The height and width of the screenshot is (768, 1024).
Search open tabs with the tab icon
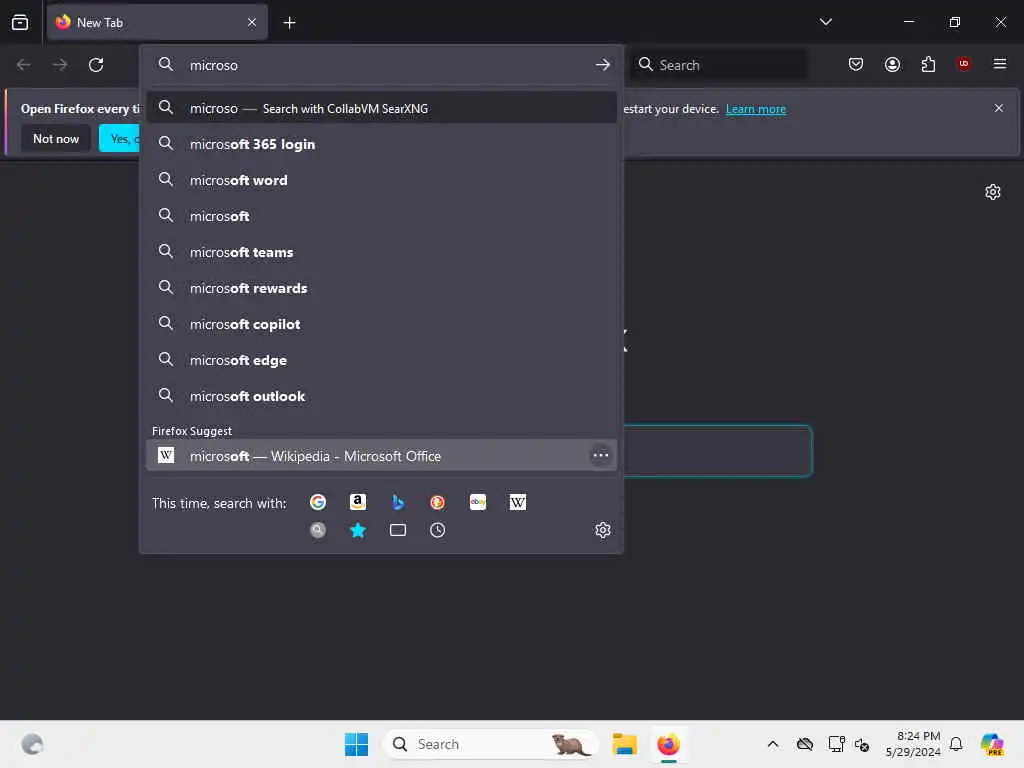pos(398,530)
